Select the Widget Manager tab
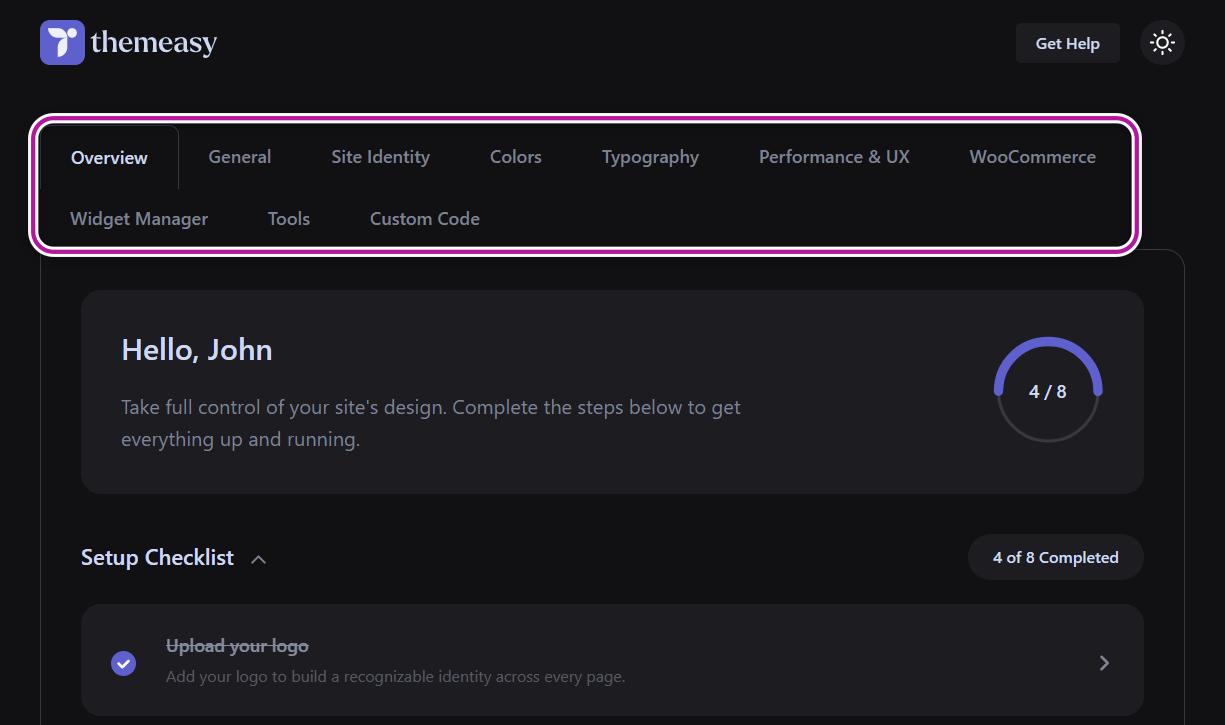This screenshot has height=725, width=1225. click(139, 218)
